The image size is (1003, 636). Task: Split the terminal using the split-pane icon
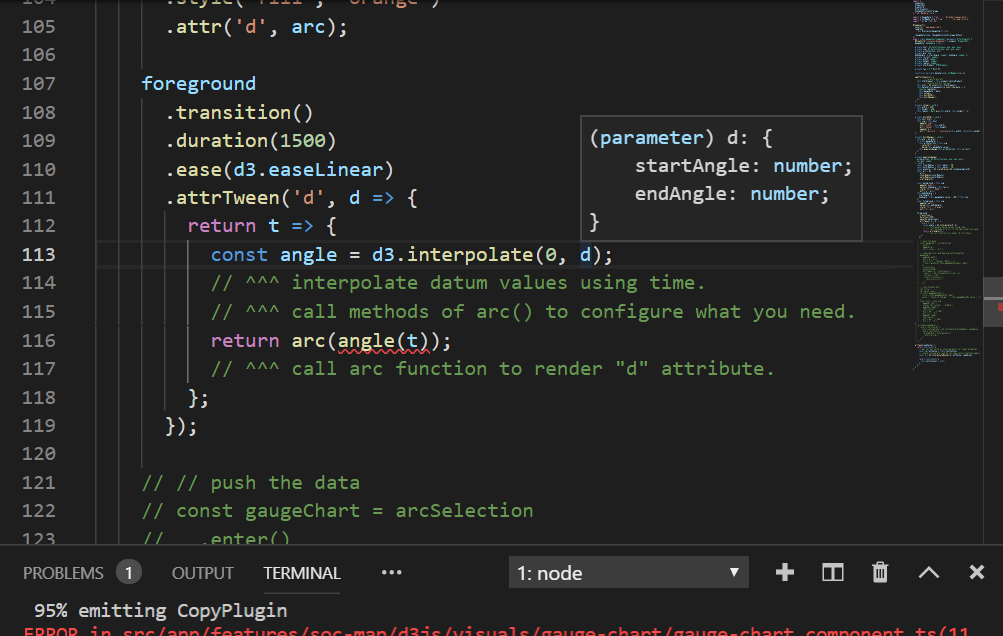pyautogui.click(x=832, y=572)
